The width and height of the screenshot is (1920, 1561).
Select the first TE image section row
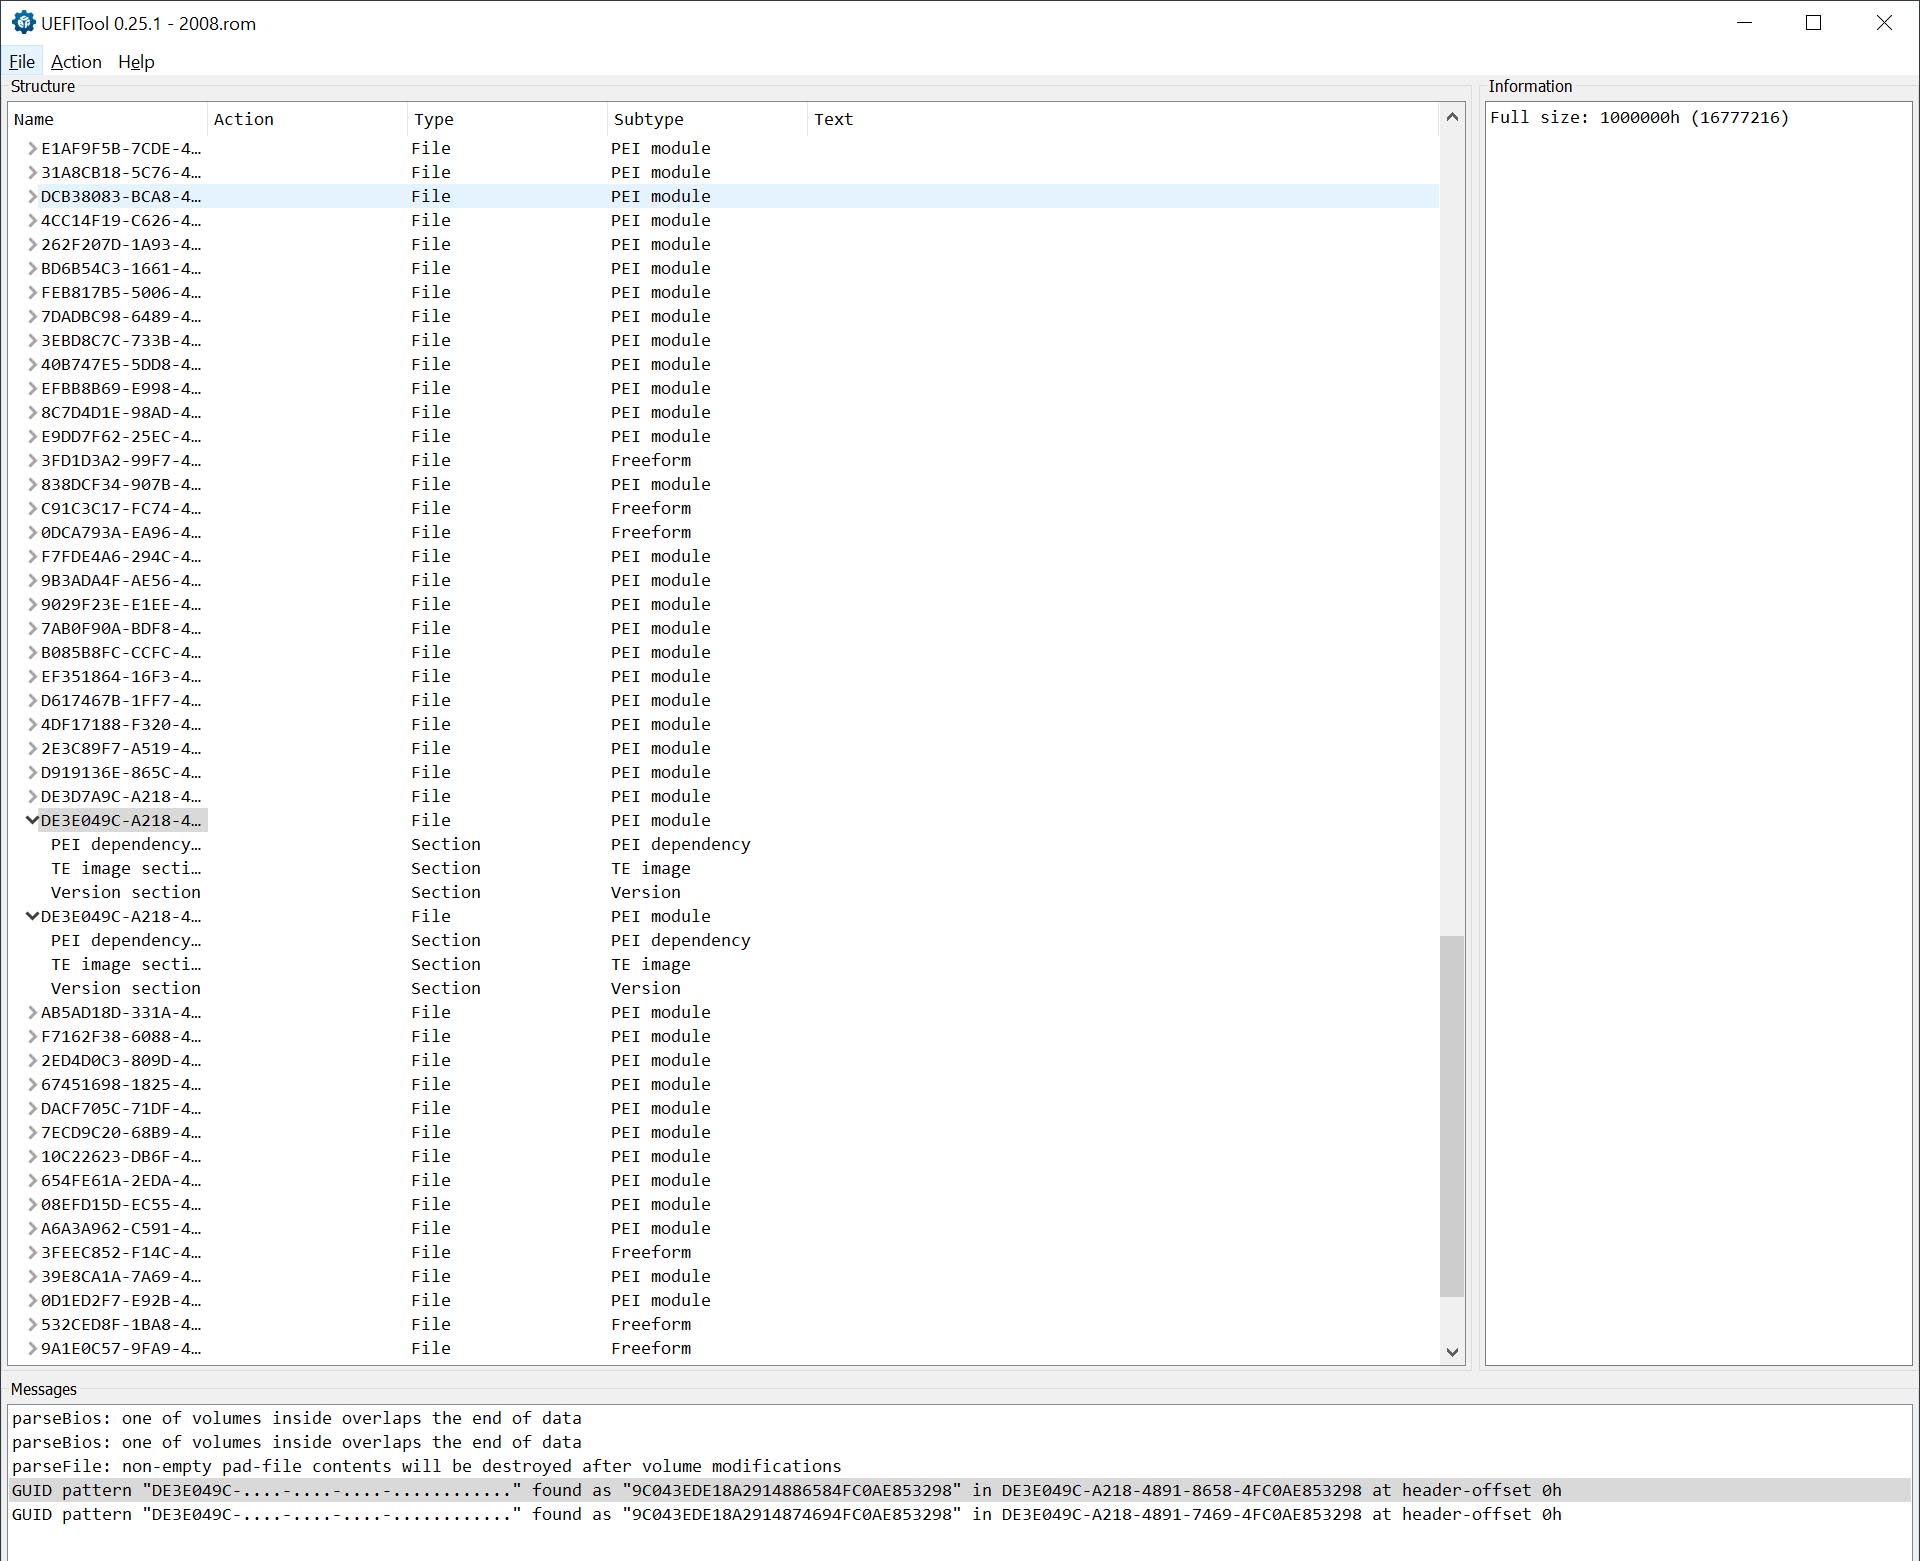125,868
